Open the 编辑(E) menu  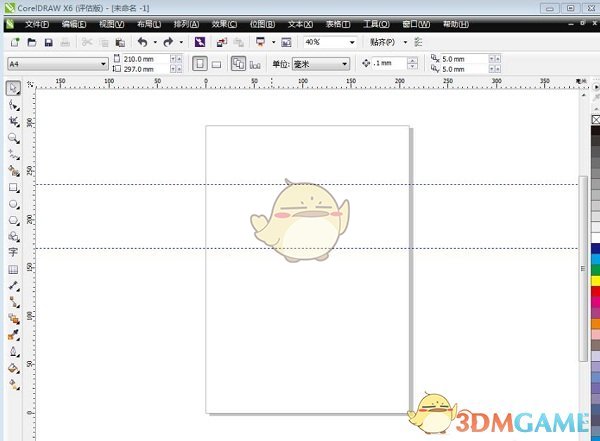[74, 24]
